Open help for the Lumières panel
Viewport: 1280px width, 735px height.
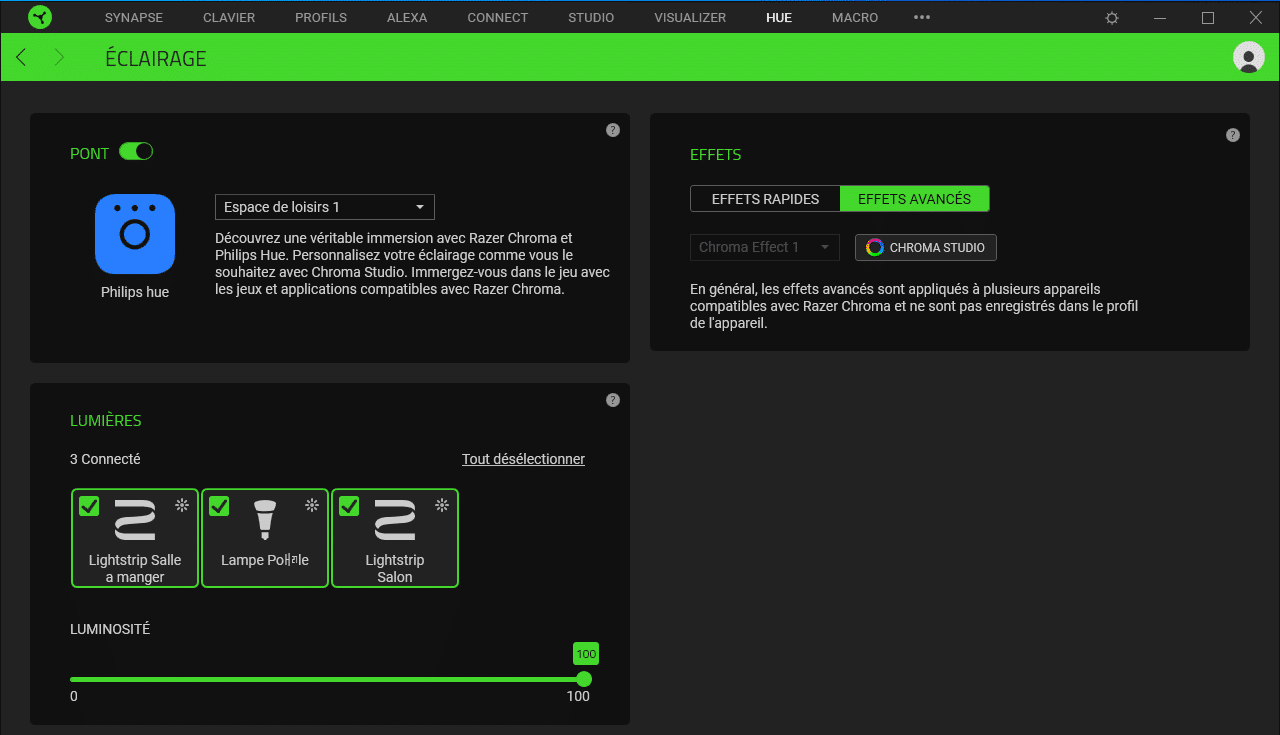coord(613,400)
